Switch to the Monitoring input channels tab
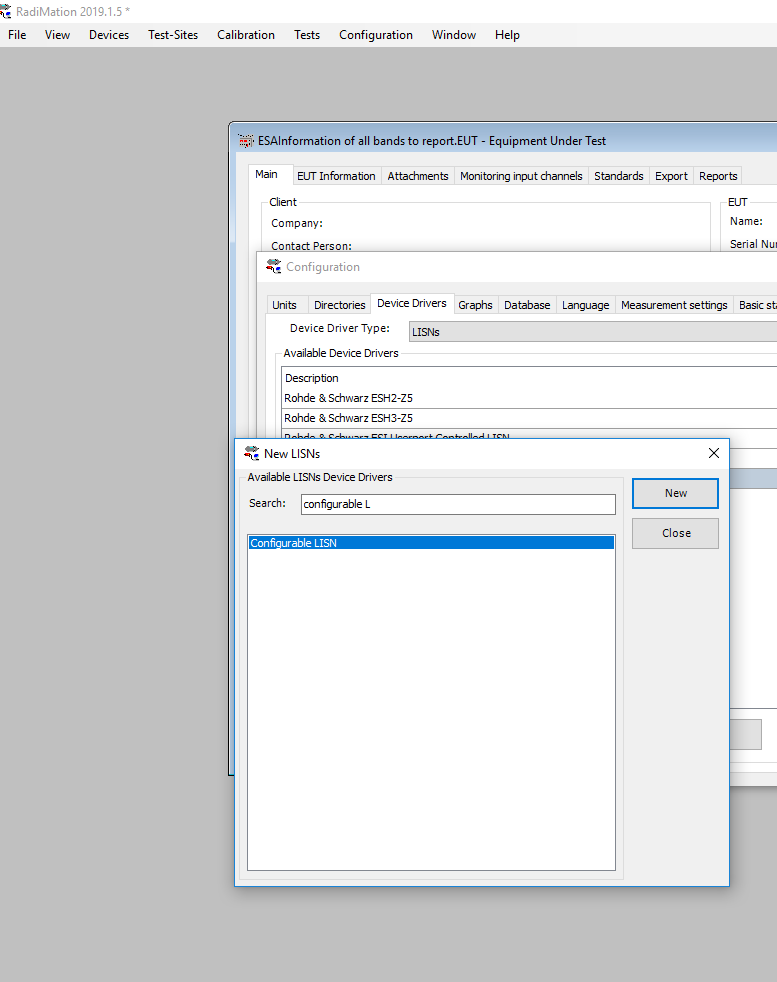This screenshot has width=777, height=982. tap(521, 176)
